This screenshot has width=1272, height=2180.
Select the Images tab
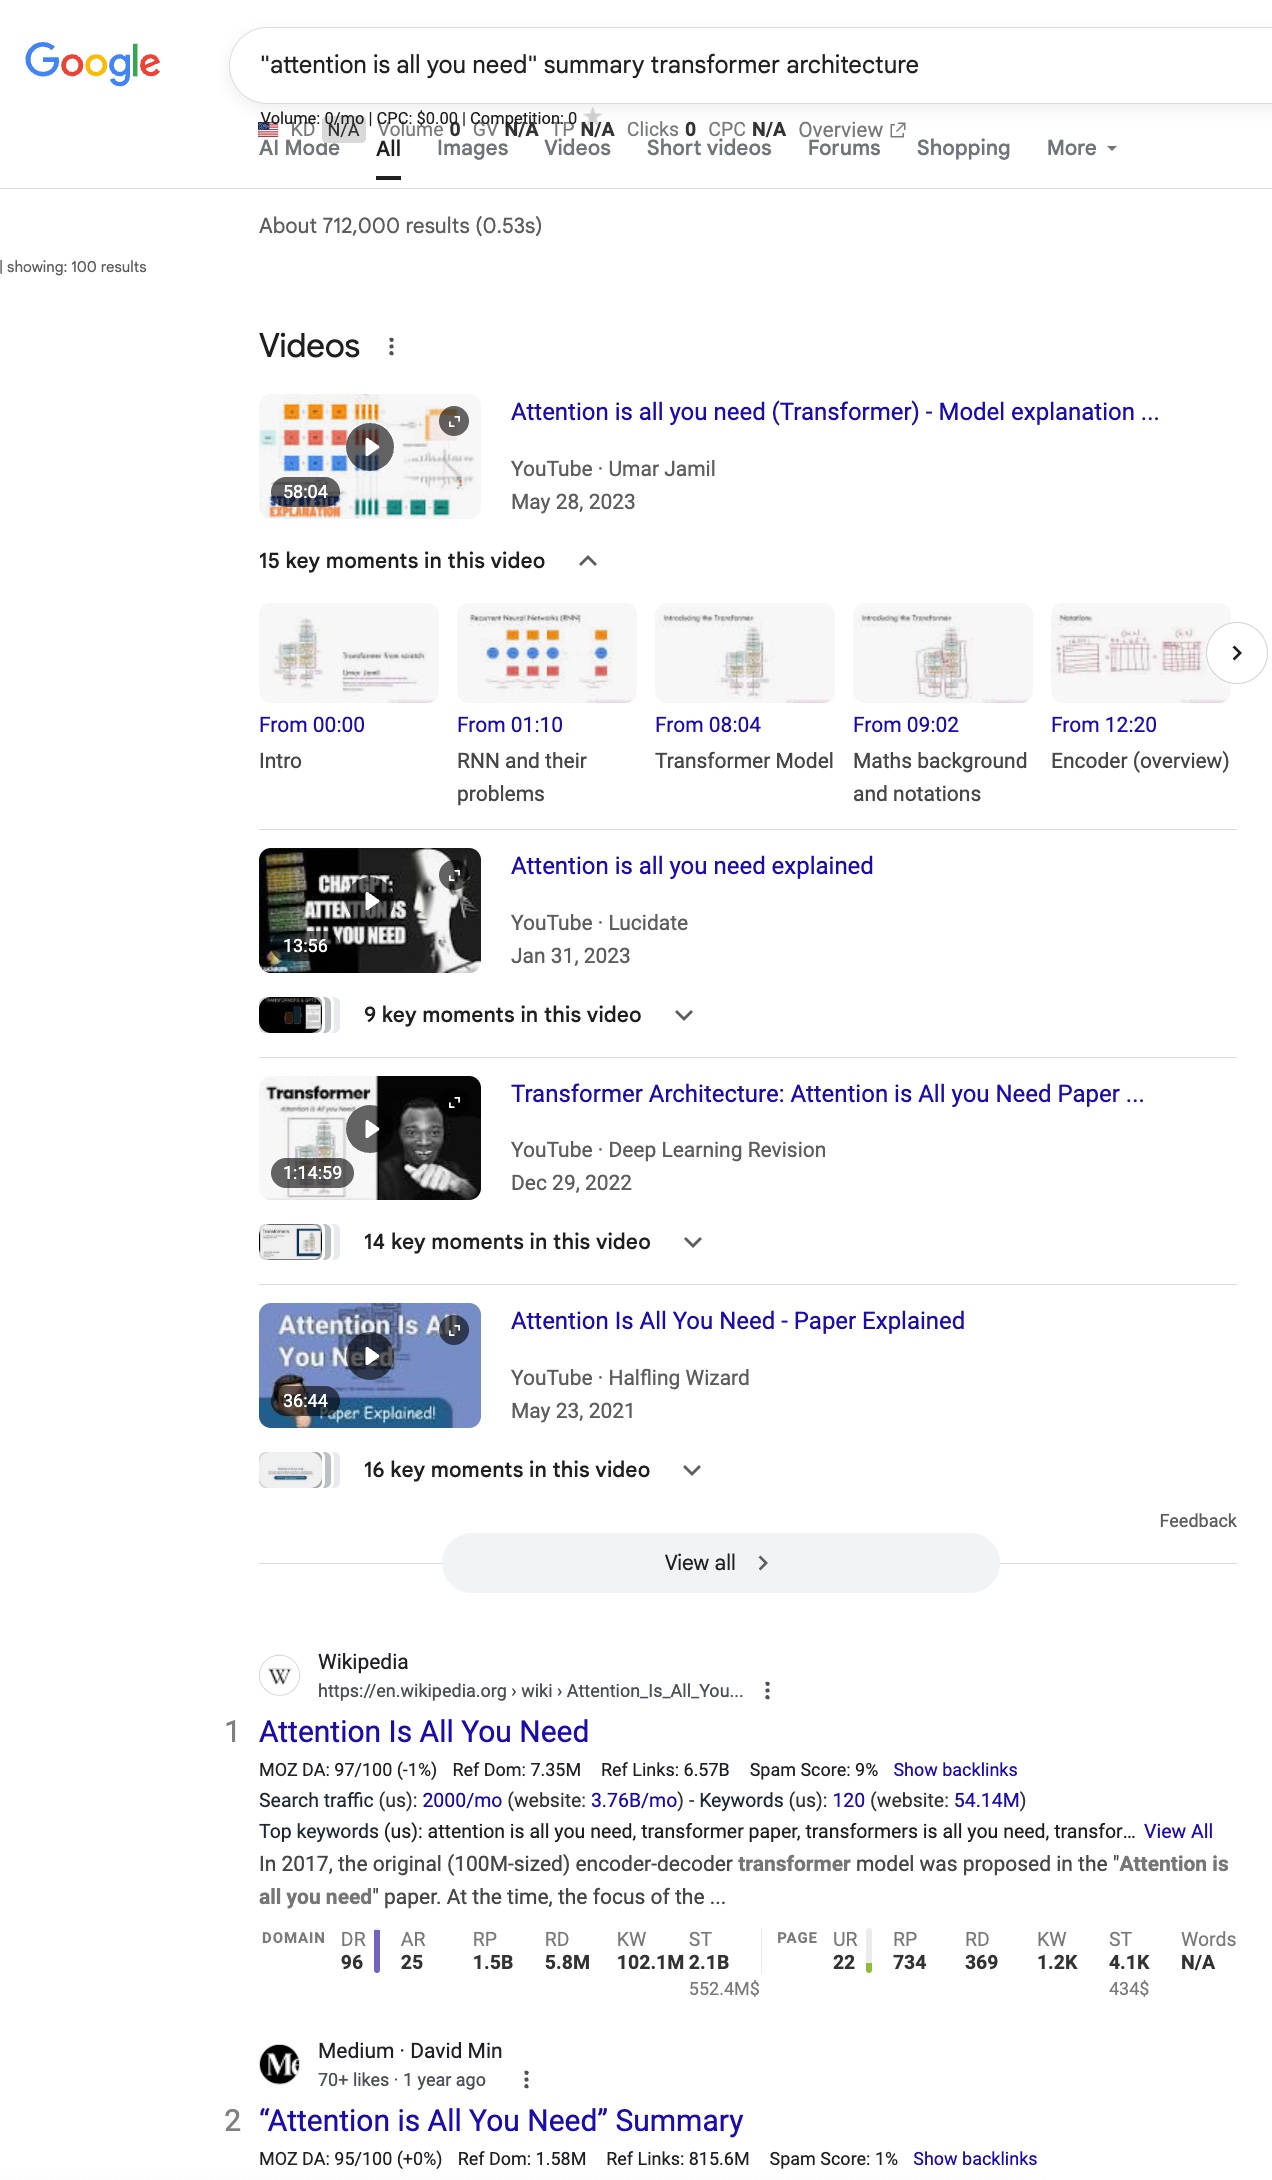(472, 148)
